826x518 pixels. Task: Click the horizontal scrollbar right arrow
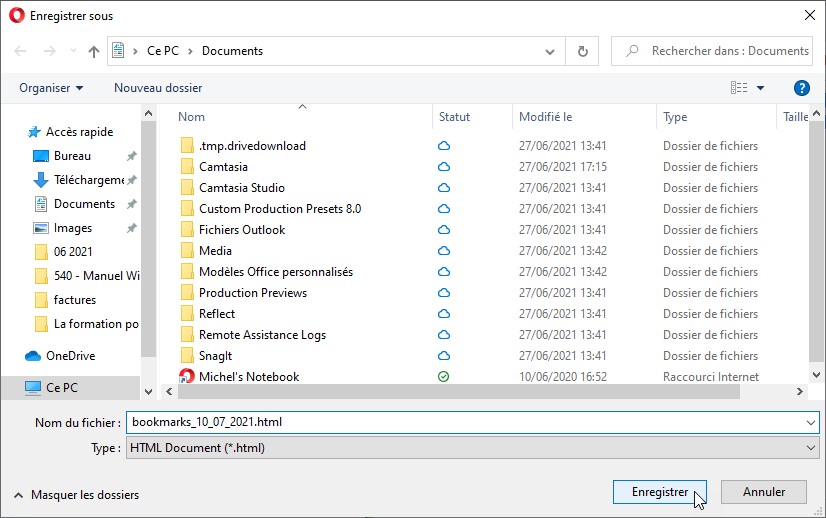[x=799, y=392]
